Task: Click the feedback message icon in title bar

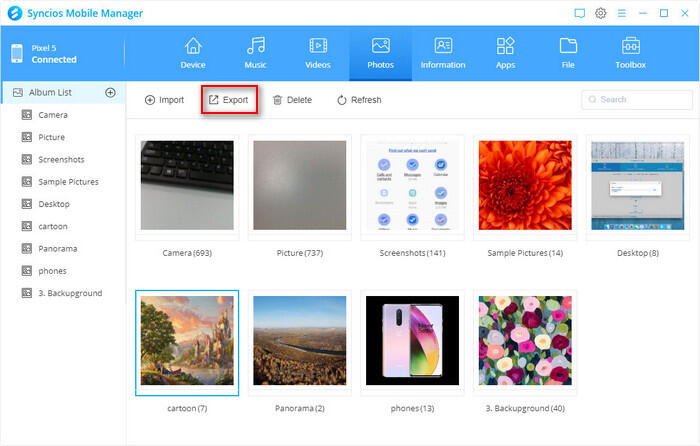Action: click(579, 13)
